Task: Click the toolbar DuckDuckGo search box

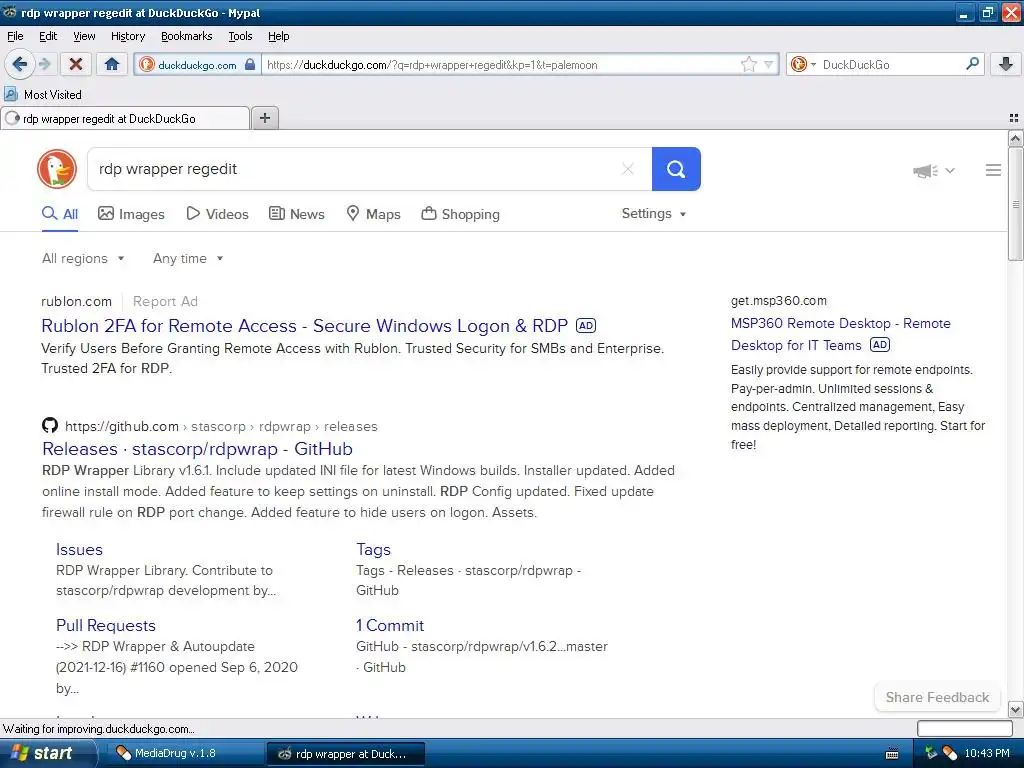Action: 889,65
